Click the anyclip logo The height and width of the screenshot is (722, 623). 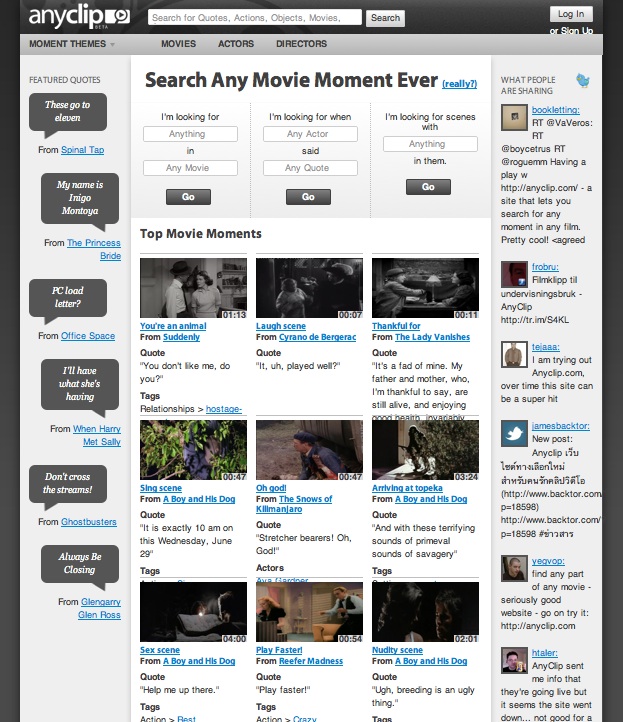(79, 17)
